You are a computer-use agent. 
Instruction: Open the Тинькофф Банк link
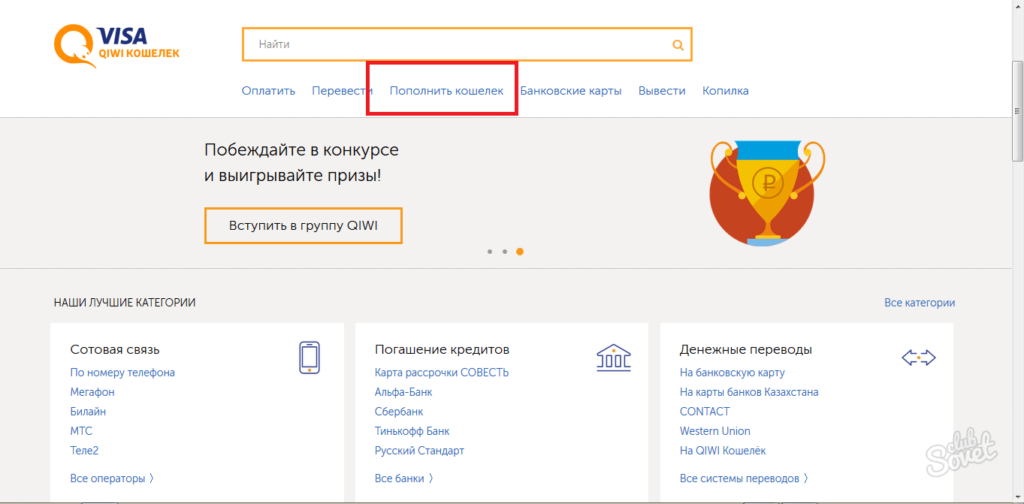pyautogui.click(x=412, y=432)
